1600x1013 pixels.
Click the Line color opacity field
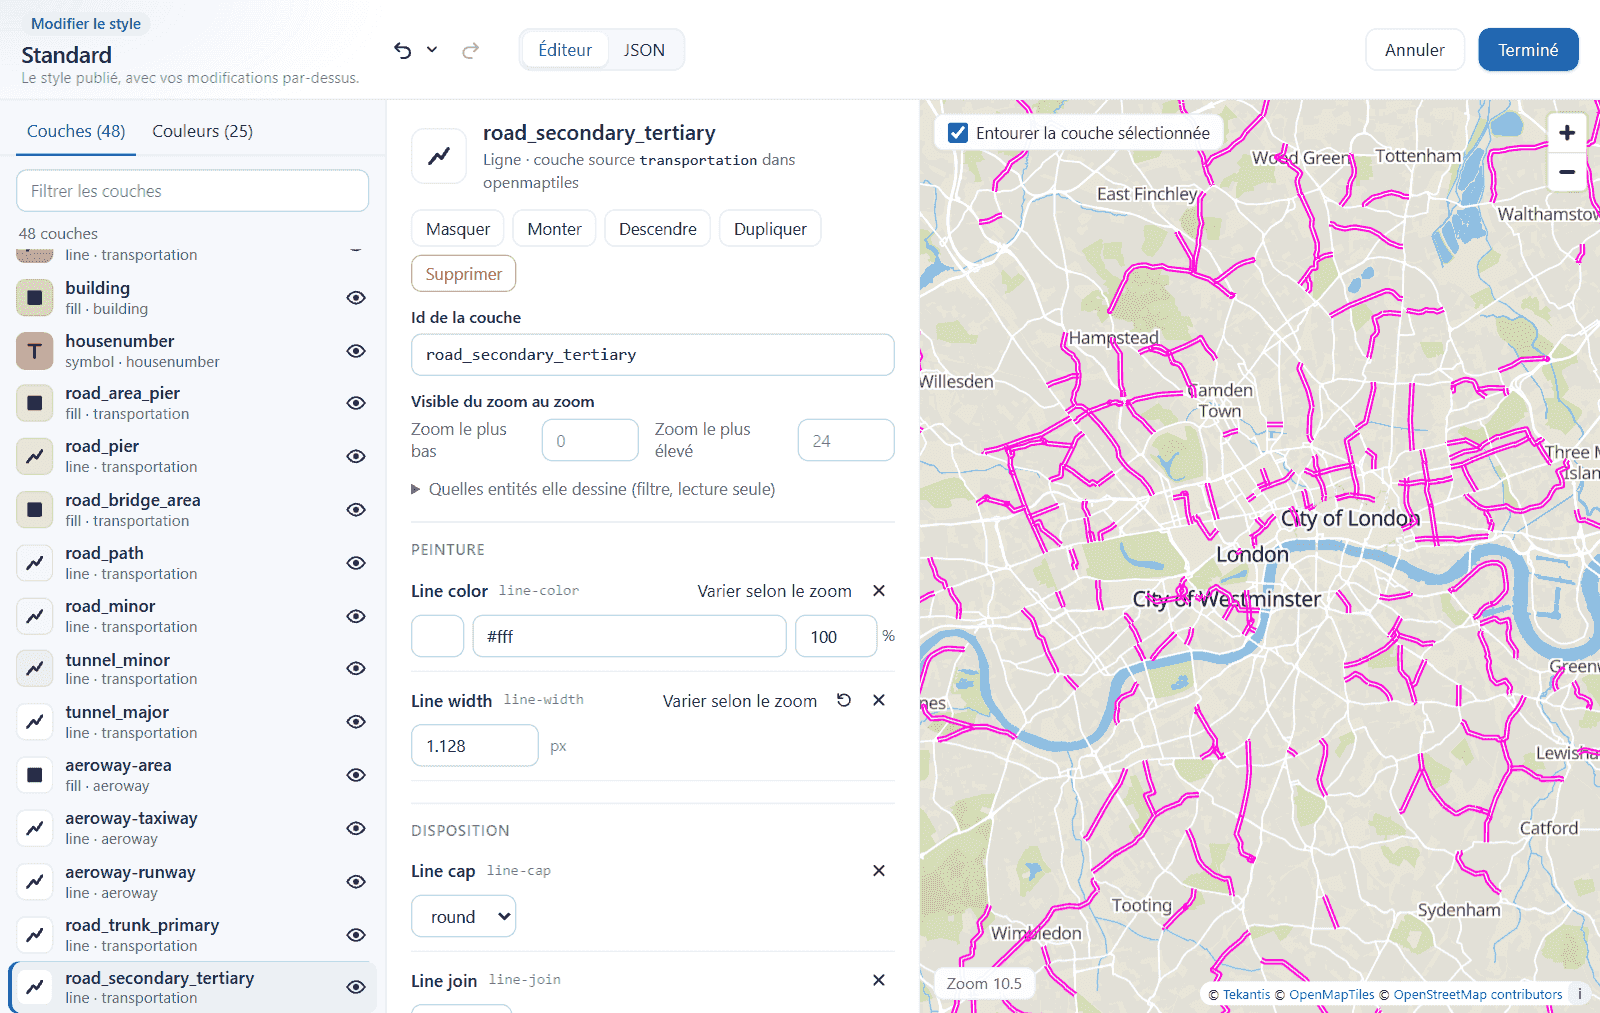[x=836, y=636]
